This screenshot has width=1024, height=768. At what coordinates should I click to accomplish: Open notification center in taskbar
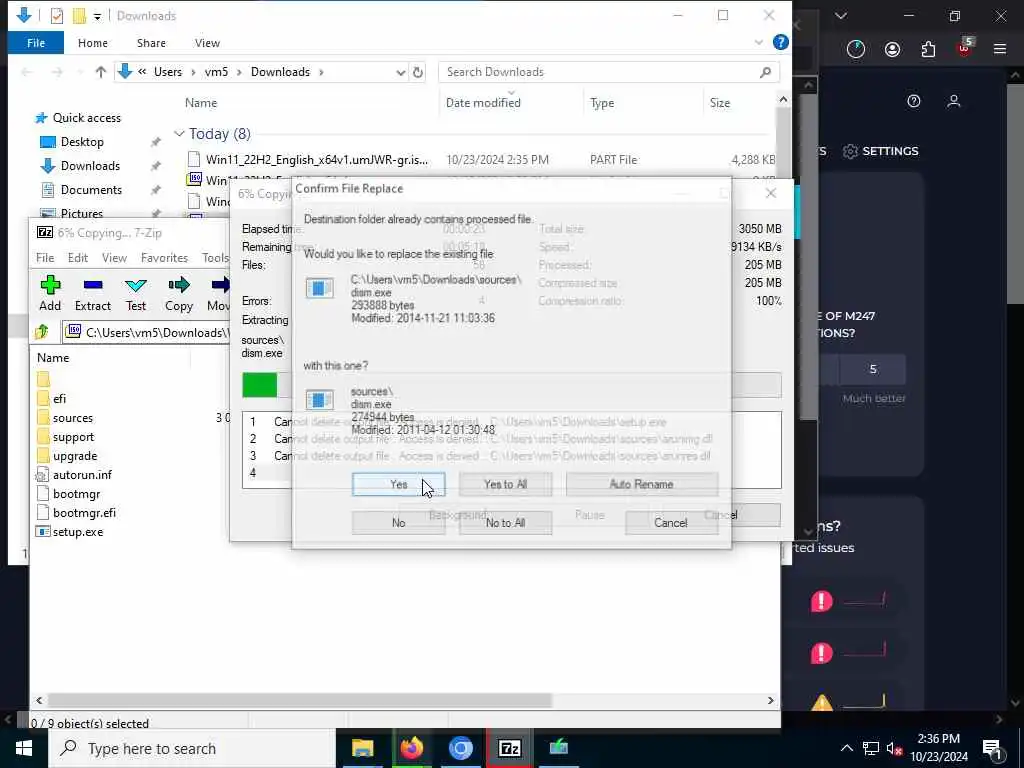993,748
